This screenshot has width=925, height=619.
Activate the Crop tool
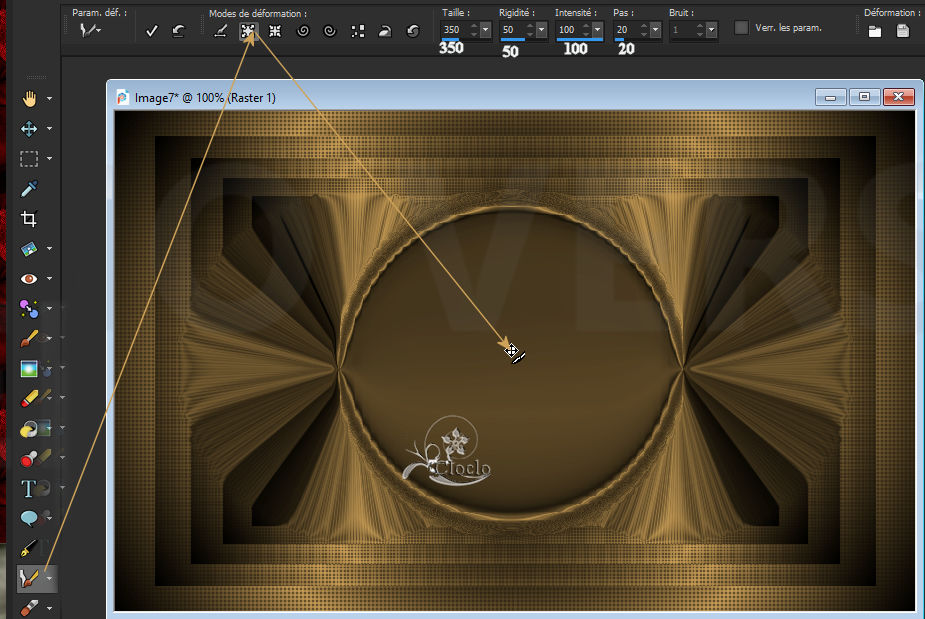pos(29,219)
